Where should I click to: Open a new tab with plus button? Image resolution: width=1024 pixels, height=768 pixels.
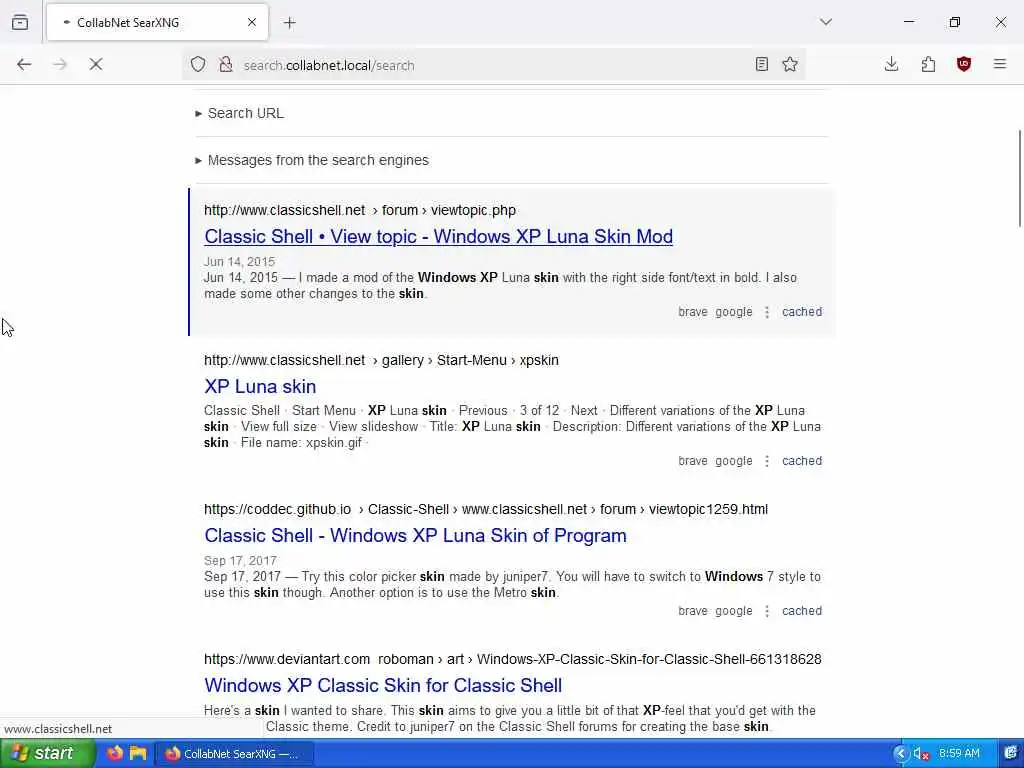pyautogui.click(x=290, y=23)
